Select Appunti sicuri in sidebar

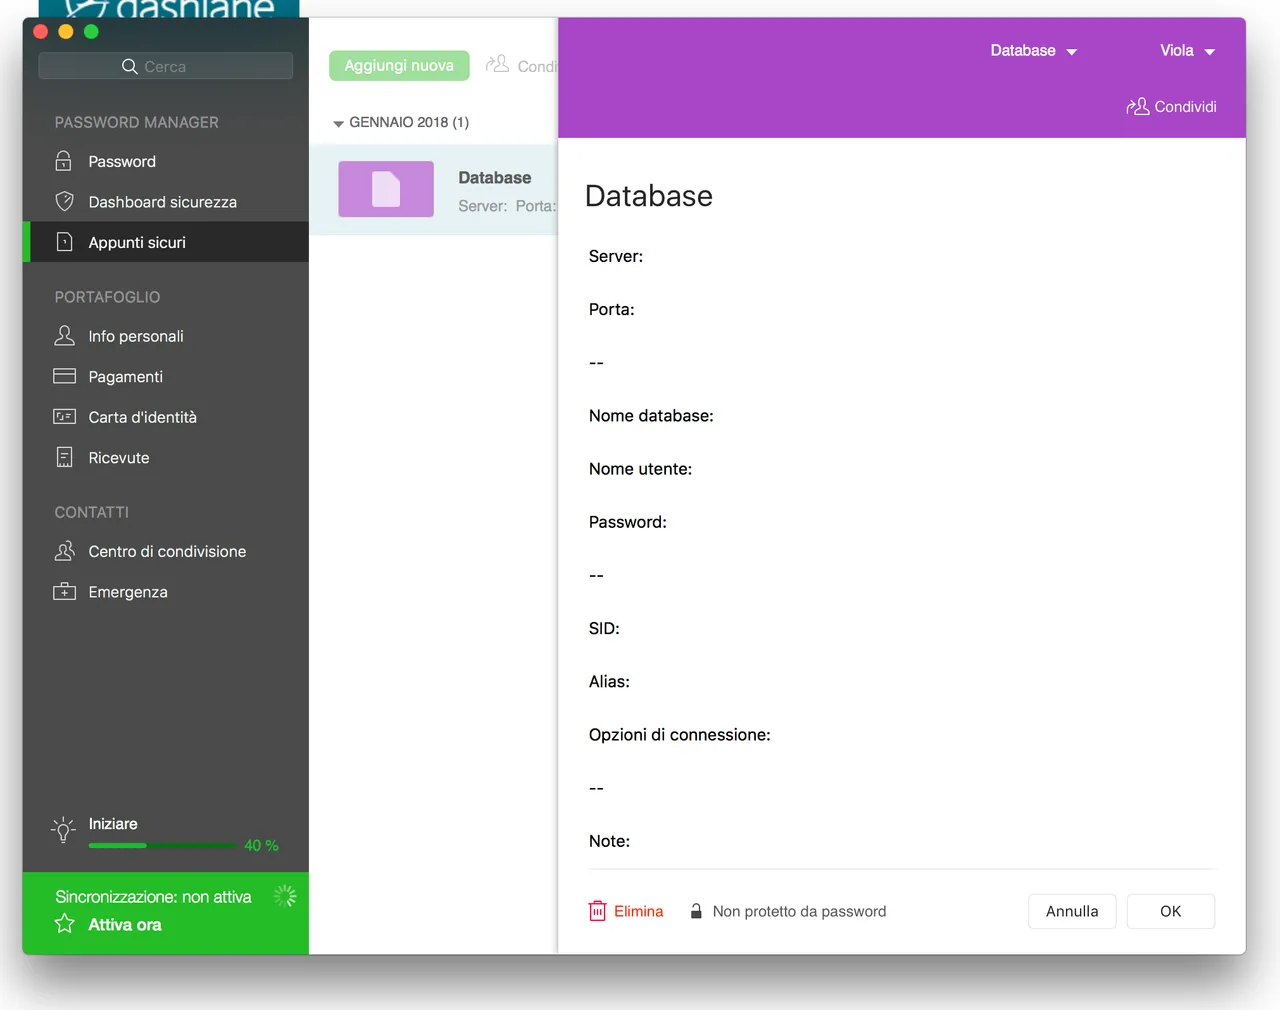(166, 242)
